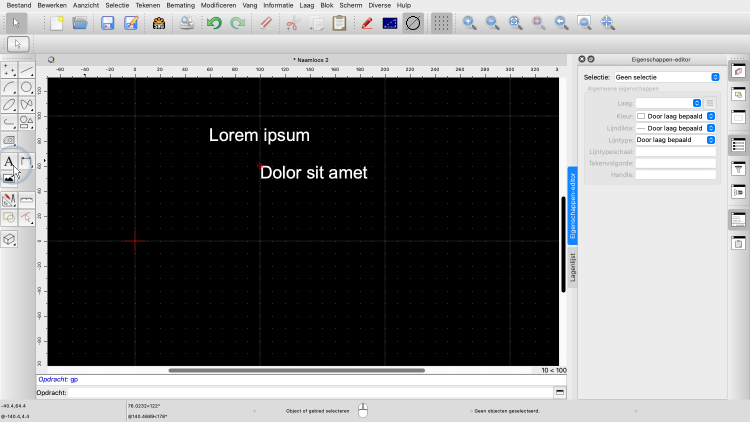This screenshot has height=422, width=750.
Task: Select the Text tool in left toolbox
Action: 9,161
